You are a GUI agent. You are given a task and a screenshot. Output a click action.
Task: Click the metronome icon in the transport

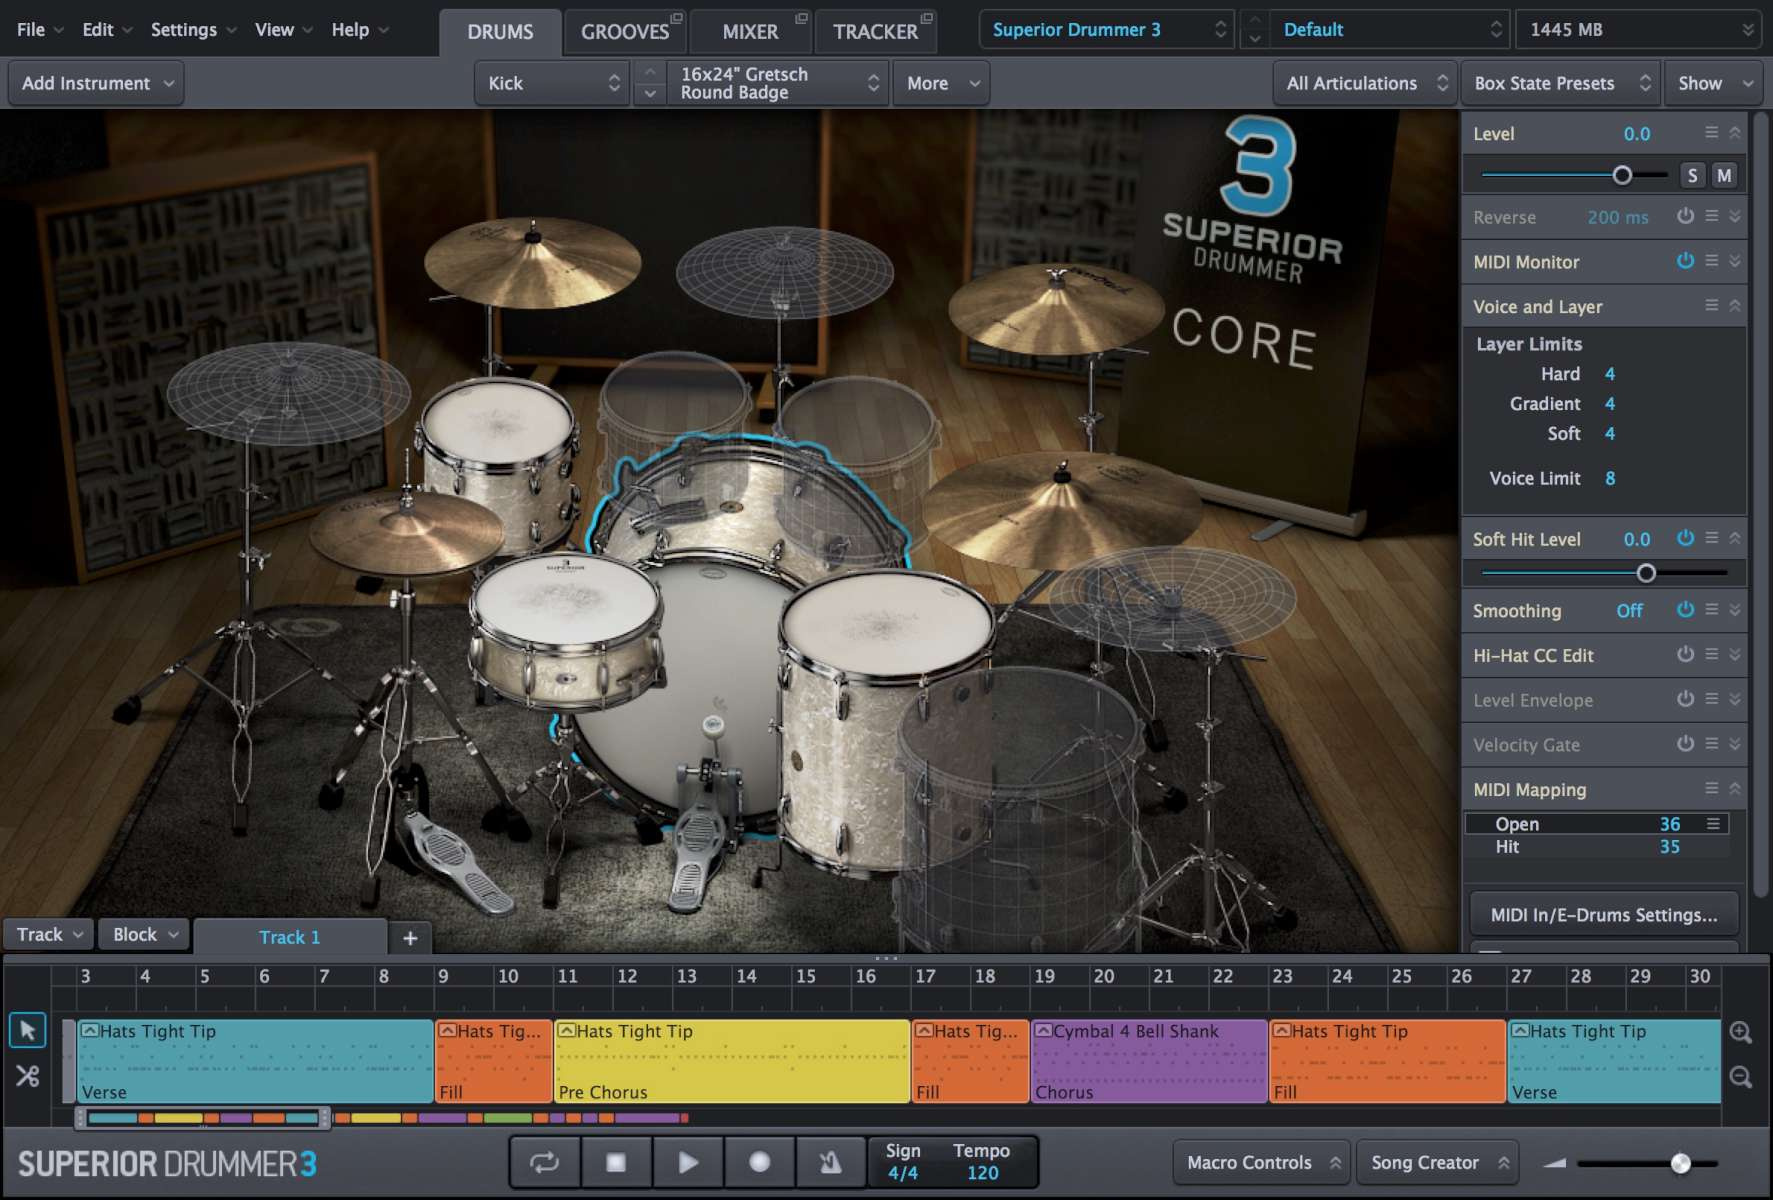coord(831,1162)
